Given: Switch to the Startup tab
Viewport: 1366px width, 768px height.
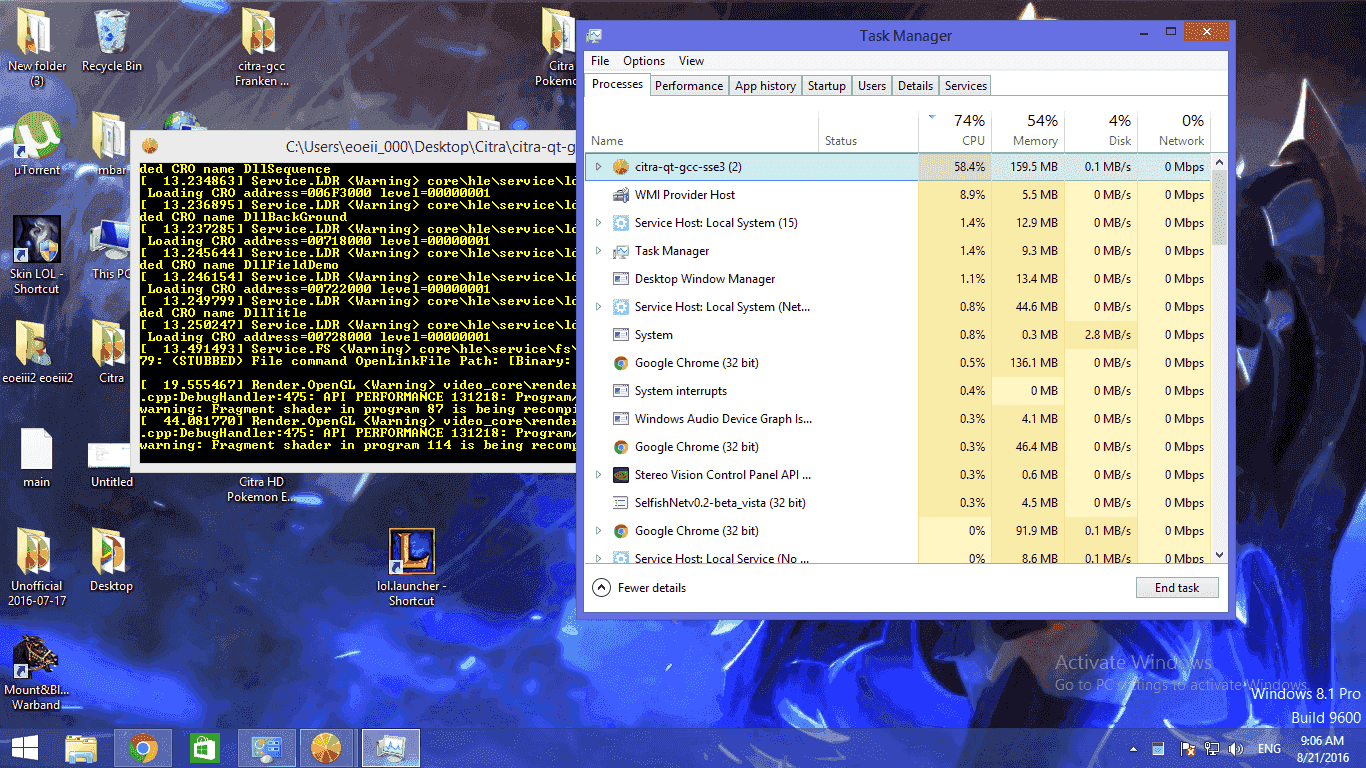Looking at the screenshot, I should point(827,86).
